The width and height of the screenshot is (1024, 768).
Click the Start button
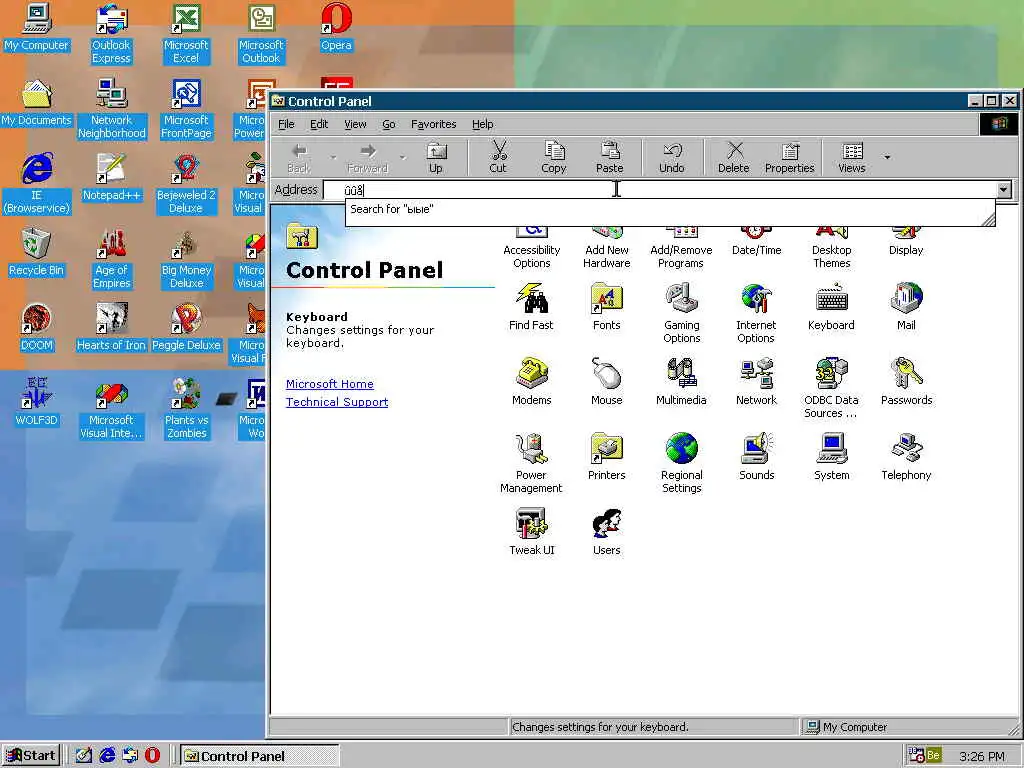[31, 756]
